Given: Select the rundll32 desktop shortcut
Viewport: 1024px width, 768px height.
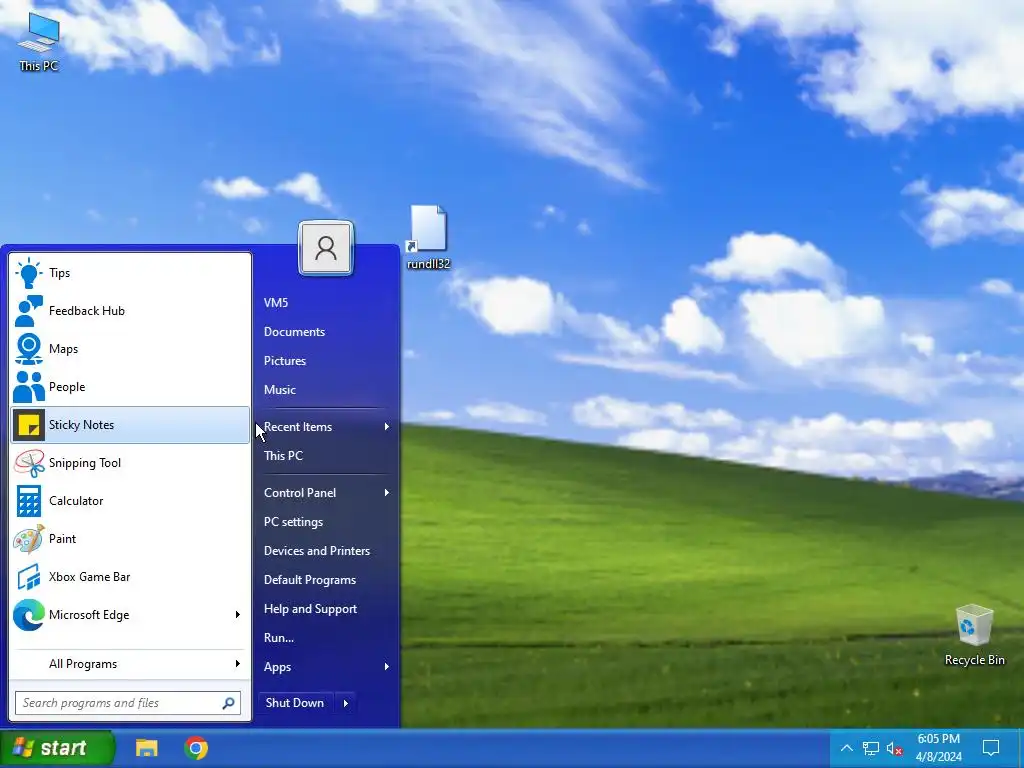Looking at the screenshot, I should point(428,237).
